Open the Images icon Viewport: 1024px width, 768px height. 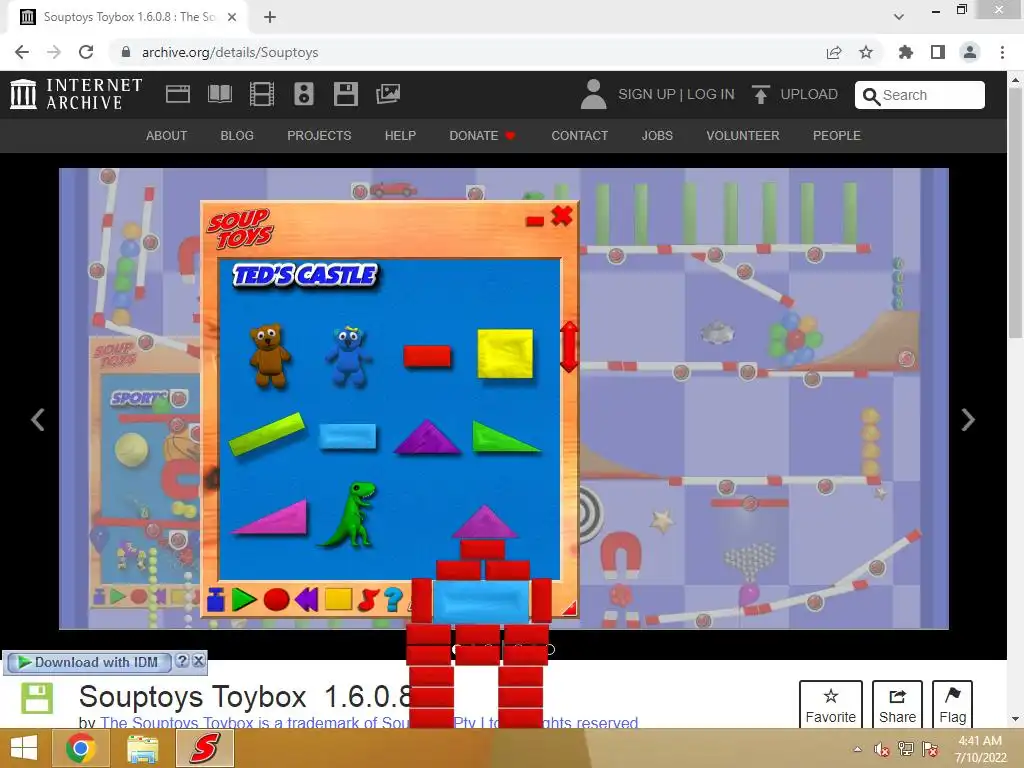tap(388, 94)
